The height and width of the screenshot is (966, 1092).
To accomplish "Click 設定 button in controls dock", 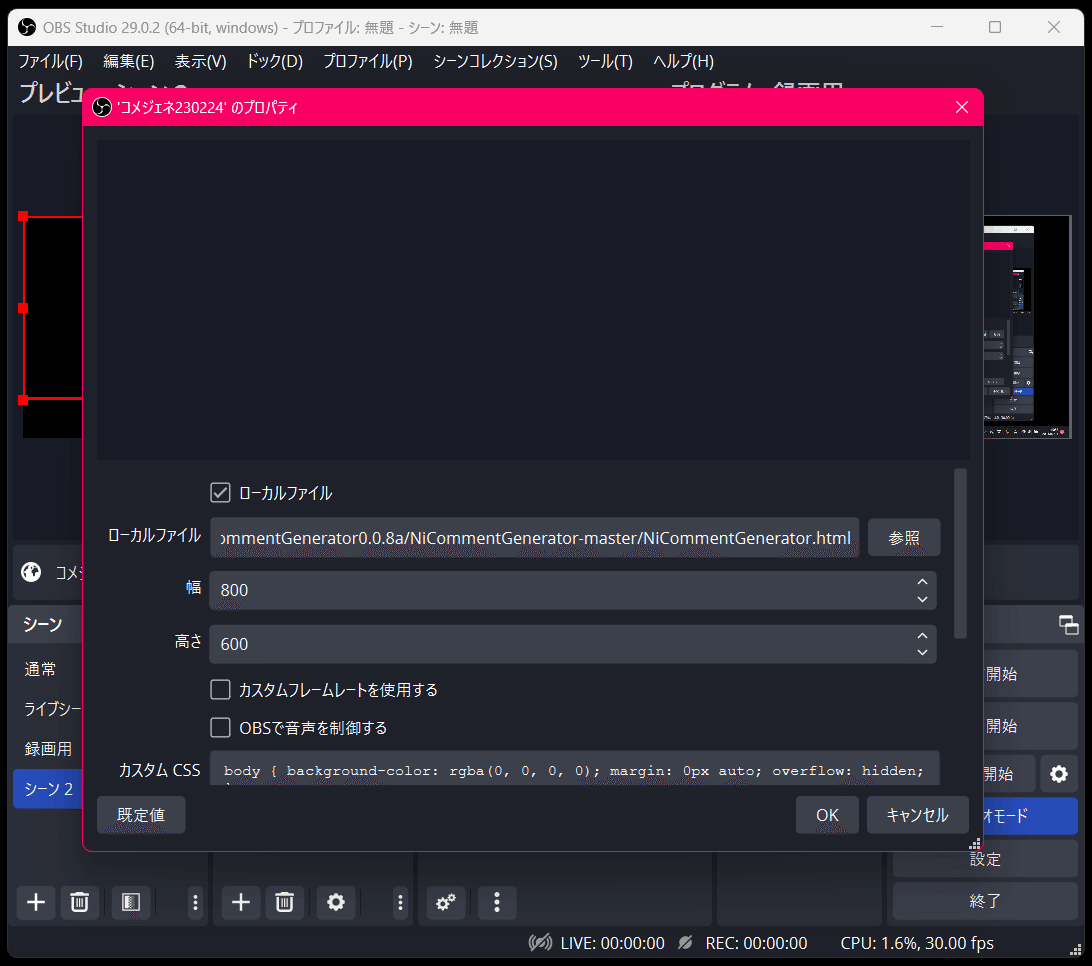I will 985,859.
